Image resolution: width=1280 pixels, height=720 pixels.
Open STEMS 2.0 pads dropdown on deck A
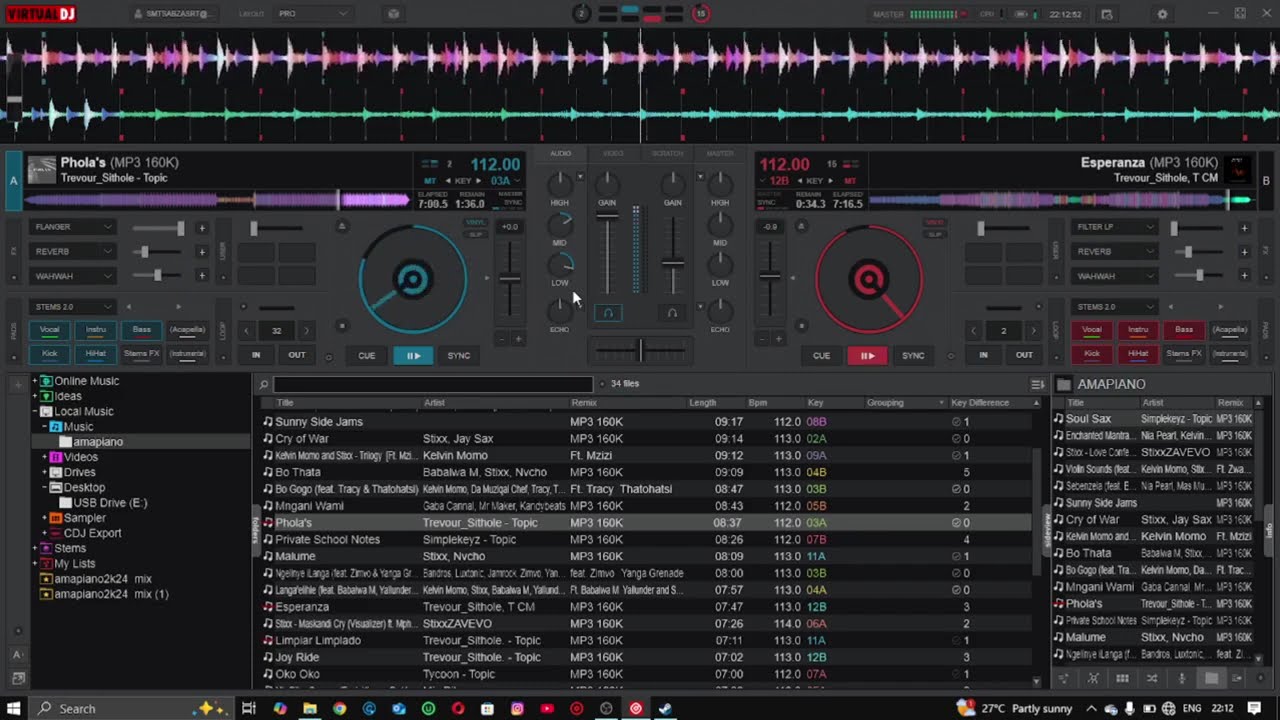[73, 307]
